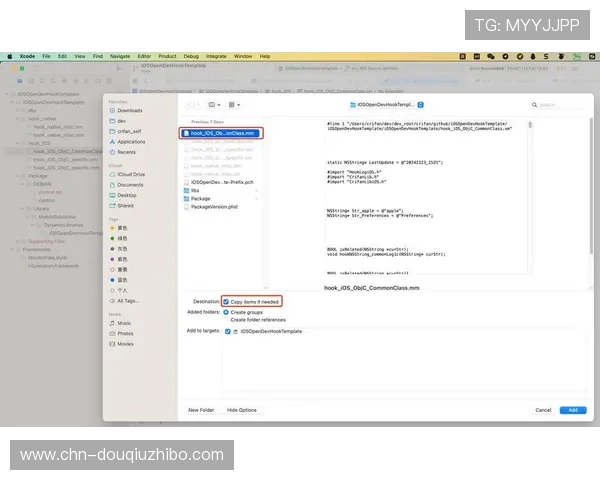Select Create groups radio option
Screen dimensions: 600x480
226,312
